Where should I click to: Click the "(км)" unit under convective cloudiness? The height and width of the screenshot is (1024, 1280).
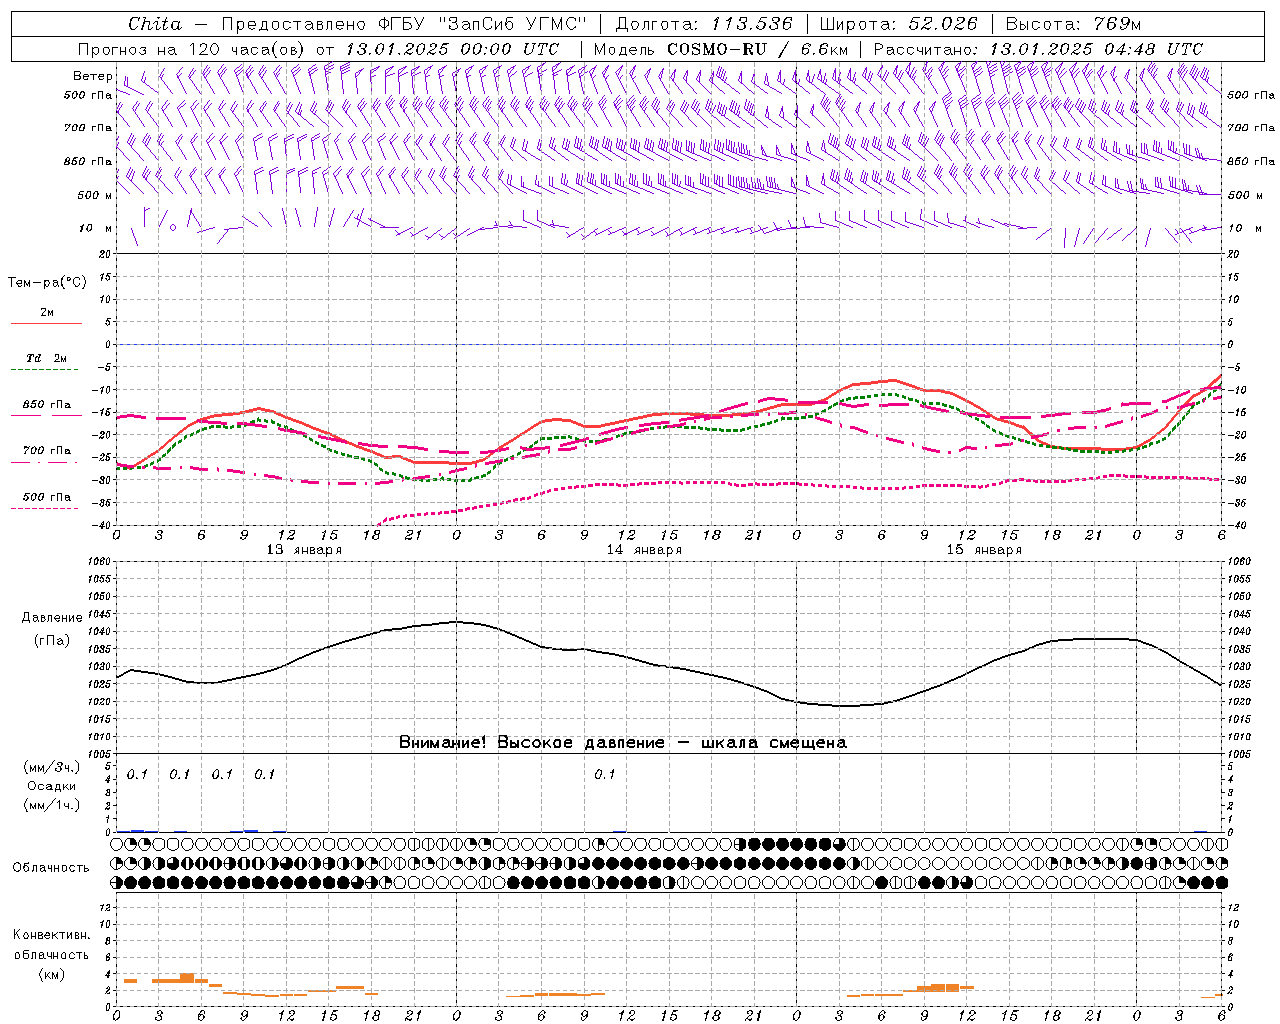tap(51, 974)
